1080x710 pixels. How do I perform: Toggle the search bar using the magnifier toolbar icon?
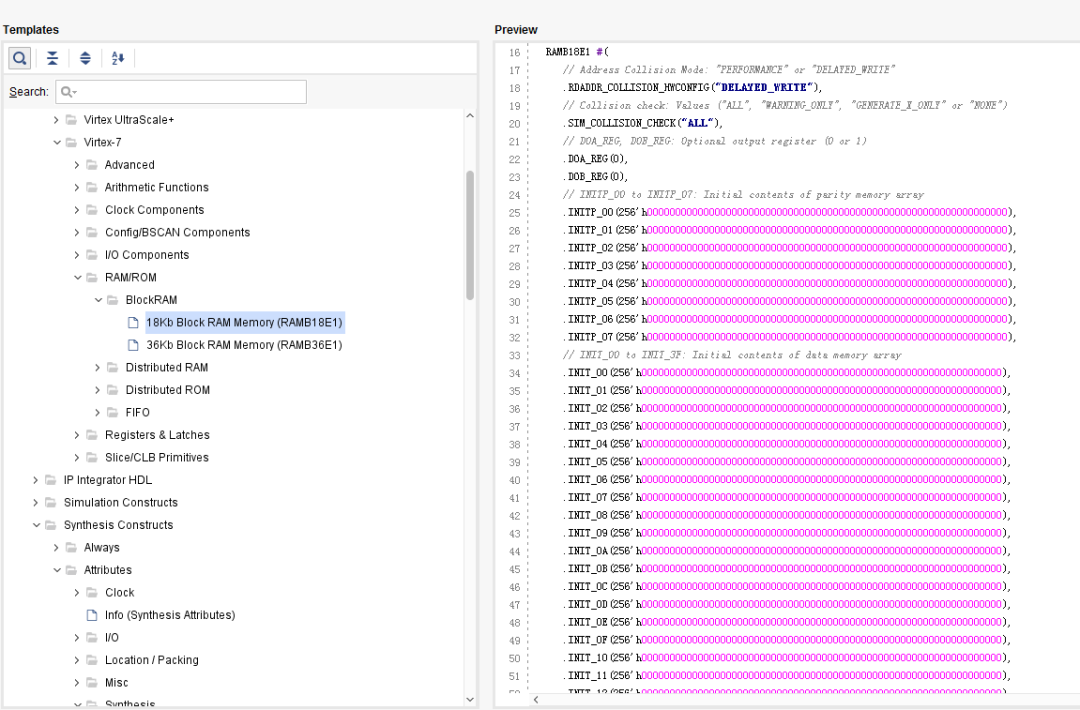click(19, 58)
